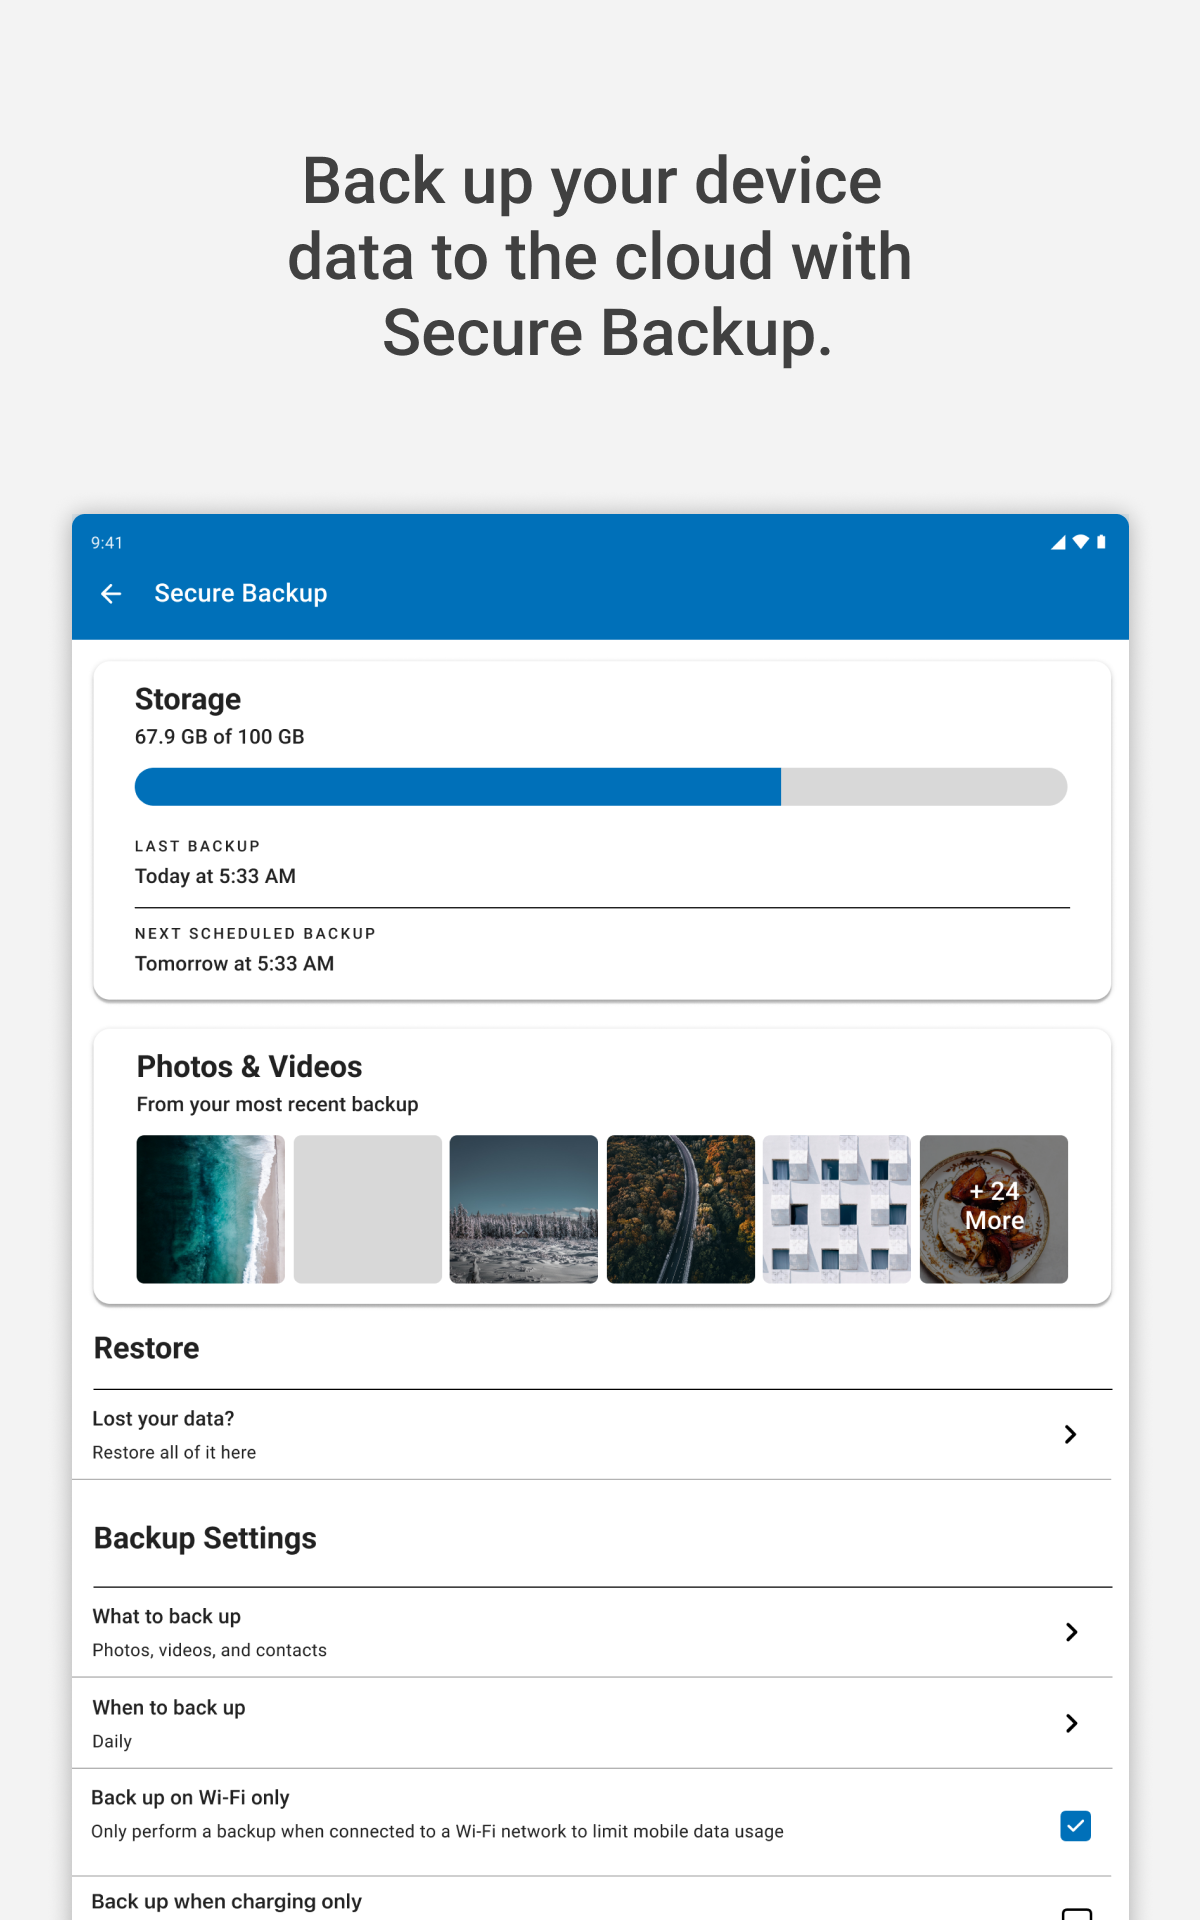1200x1920 pixels.
Task: Open the blank gray placeholder thumbnail
Action: (368, 1209)
